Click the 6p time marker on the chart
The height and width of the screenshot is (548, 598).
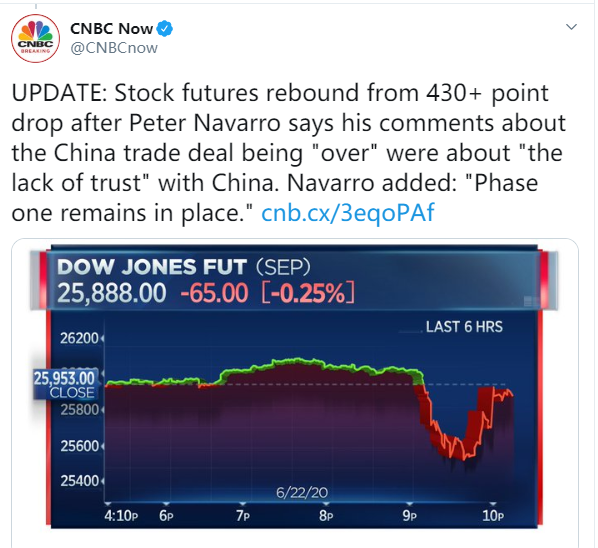[x=166, y=516]
